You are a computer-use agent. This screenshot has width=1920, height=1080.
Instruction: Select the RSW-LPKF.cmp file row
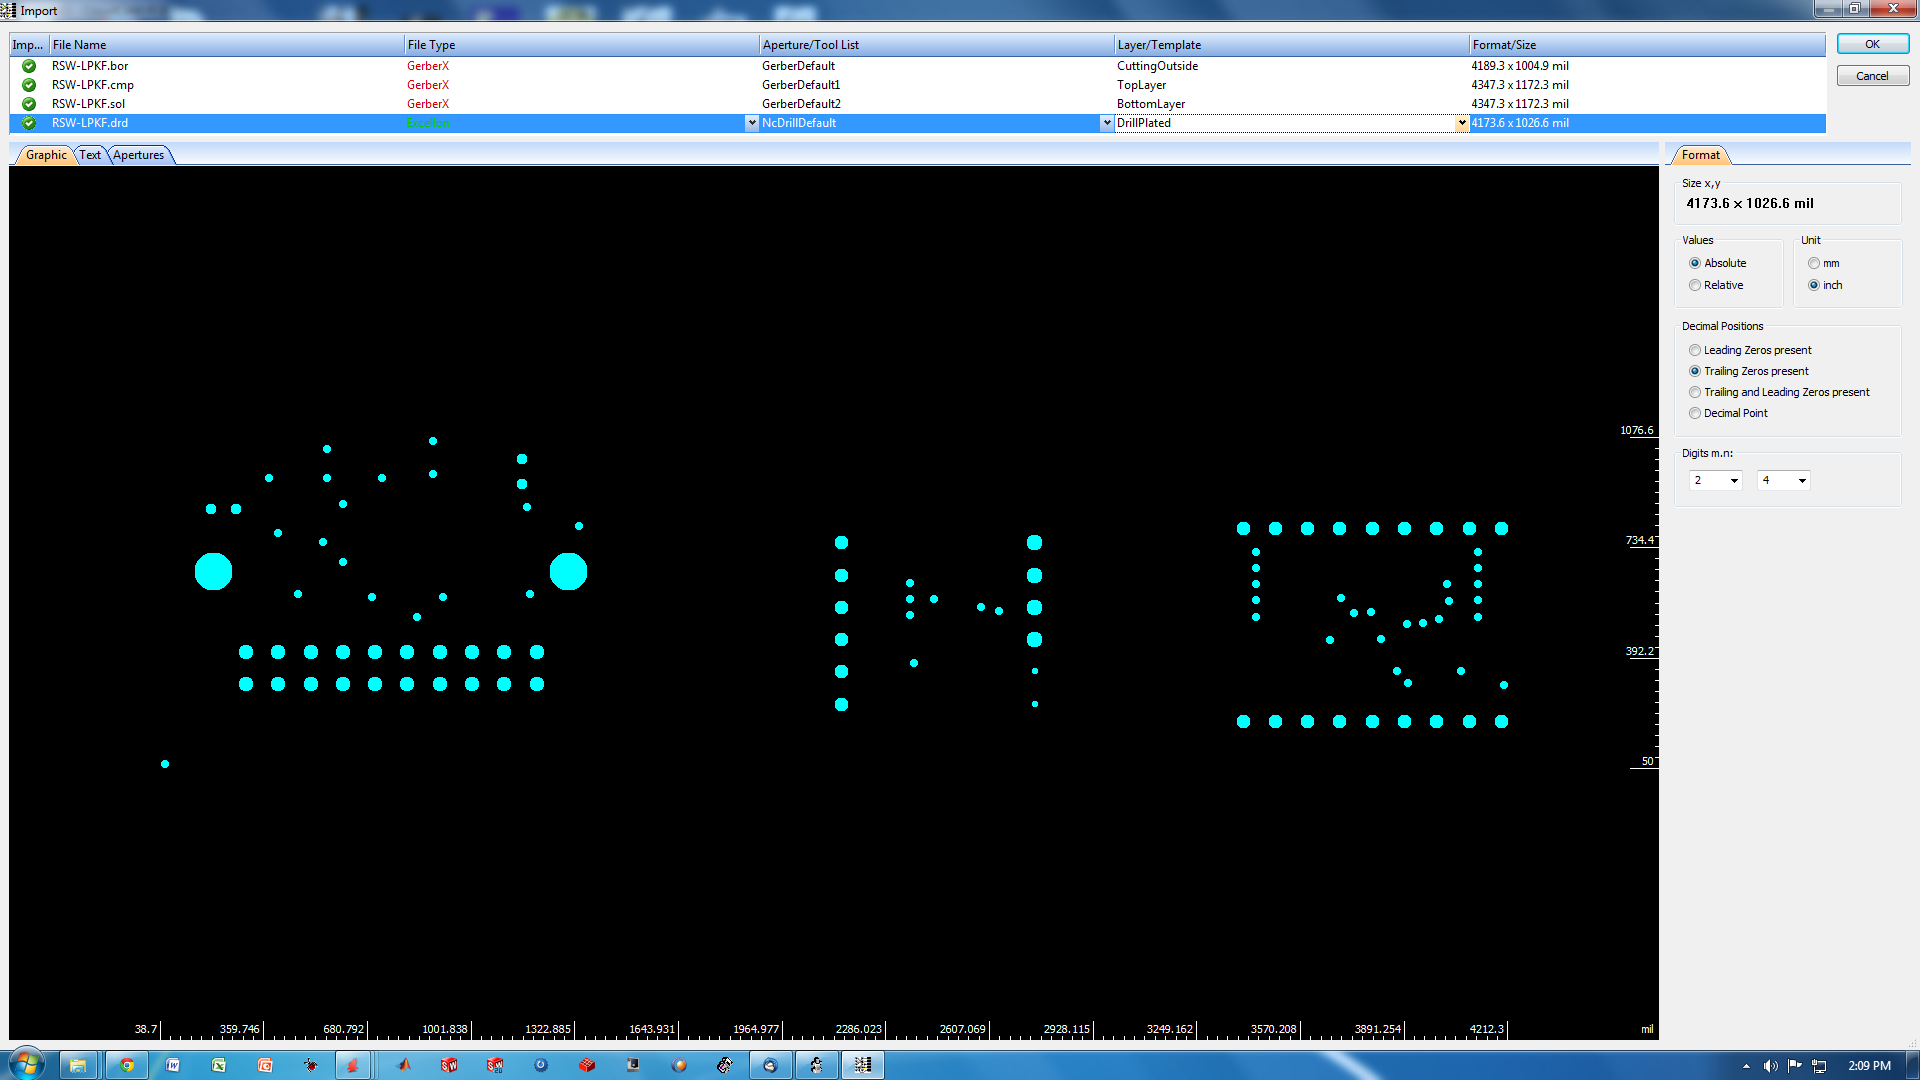pos(917,85)
